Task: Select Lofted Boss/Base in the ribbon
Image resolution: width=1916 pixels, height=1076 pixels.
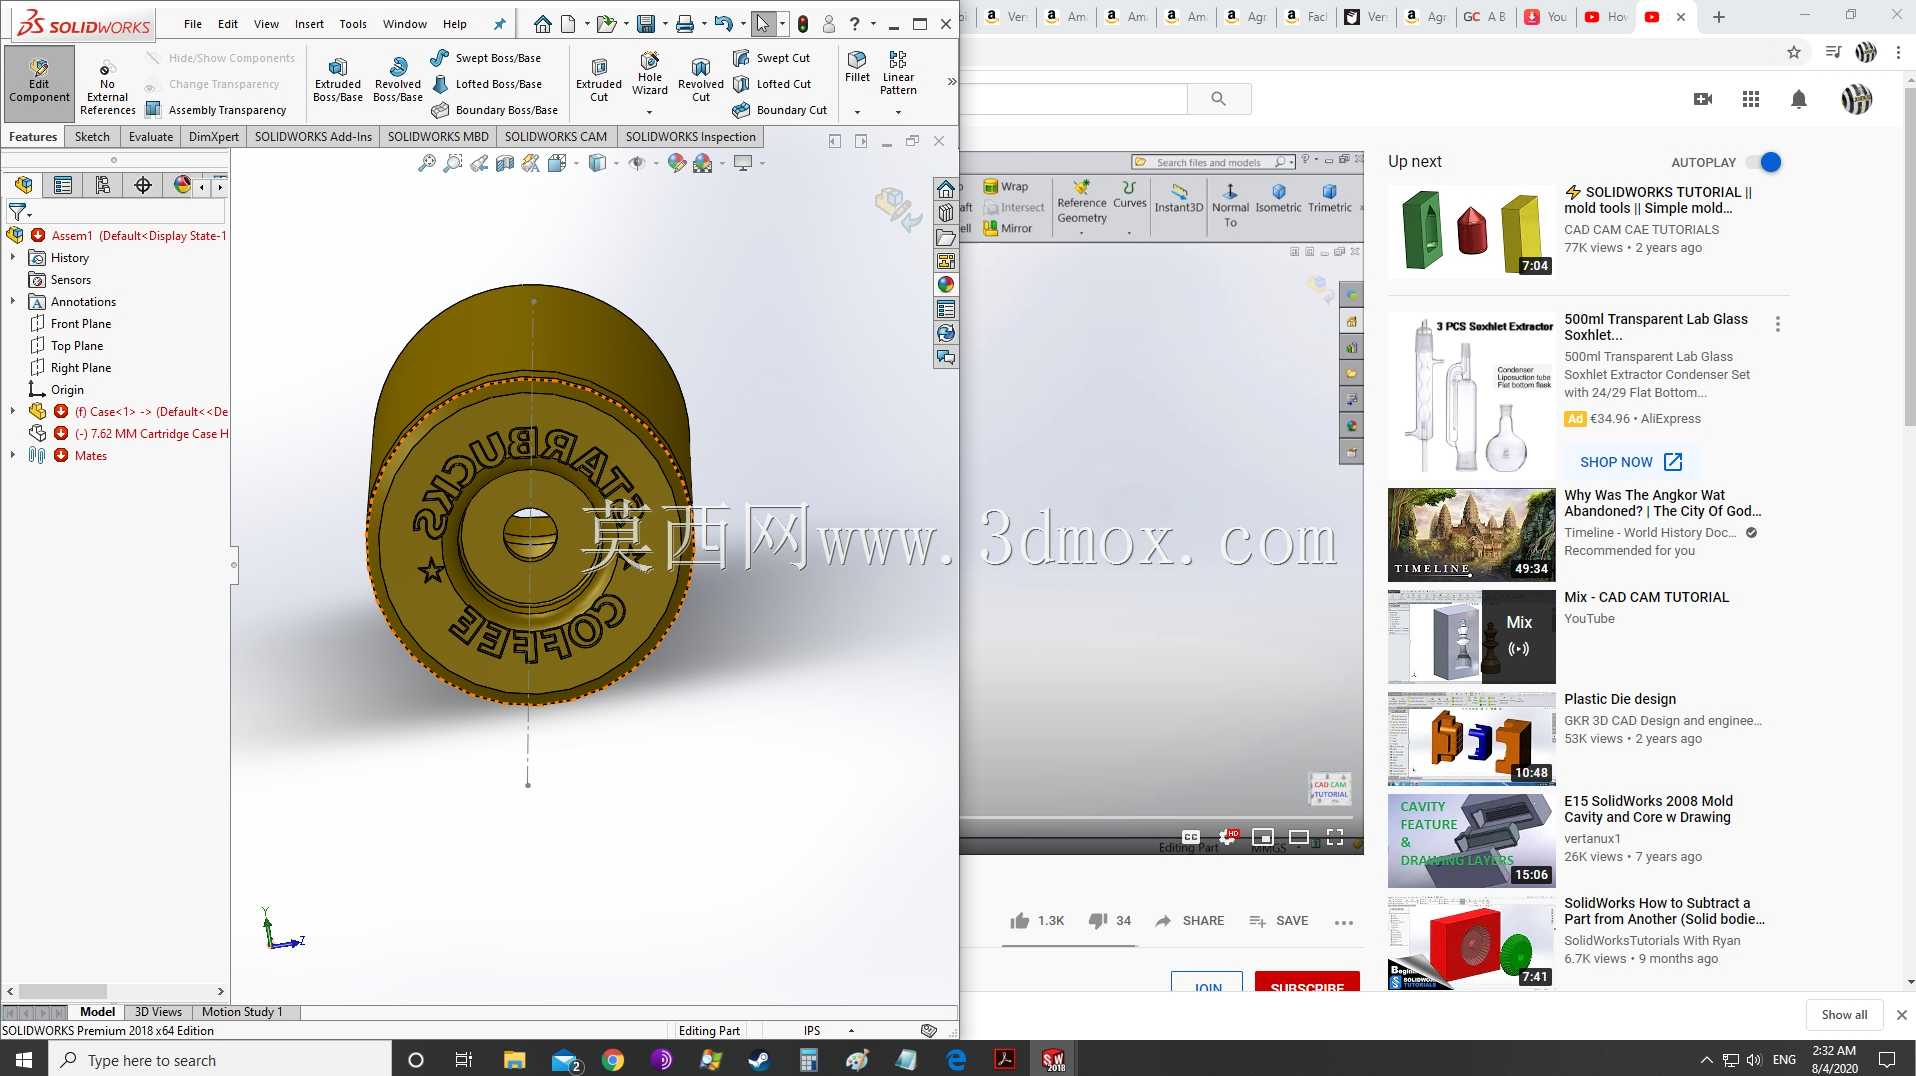Action: [x=487, y=84]
